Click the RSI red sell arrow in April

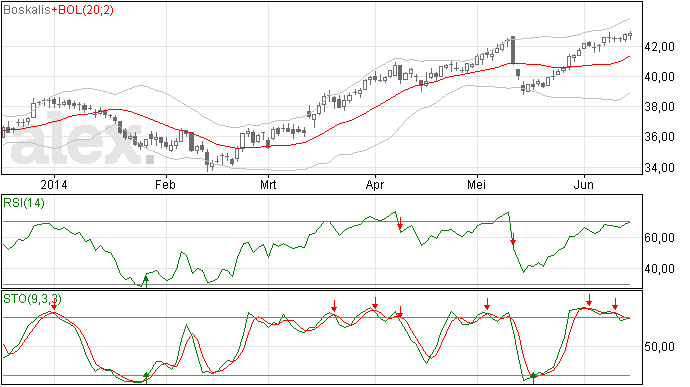(x=400, y=223)
